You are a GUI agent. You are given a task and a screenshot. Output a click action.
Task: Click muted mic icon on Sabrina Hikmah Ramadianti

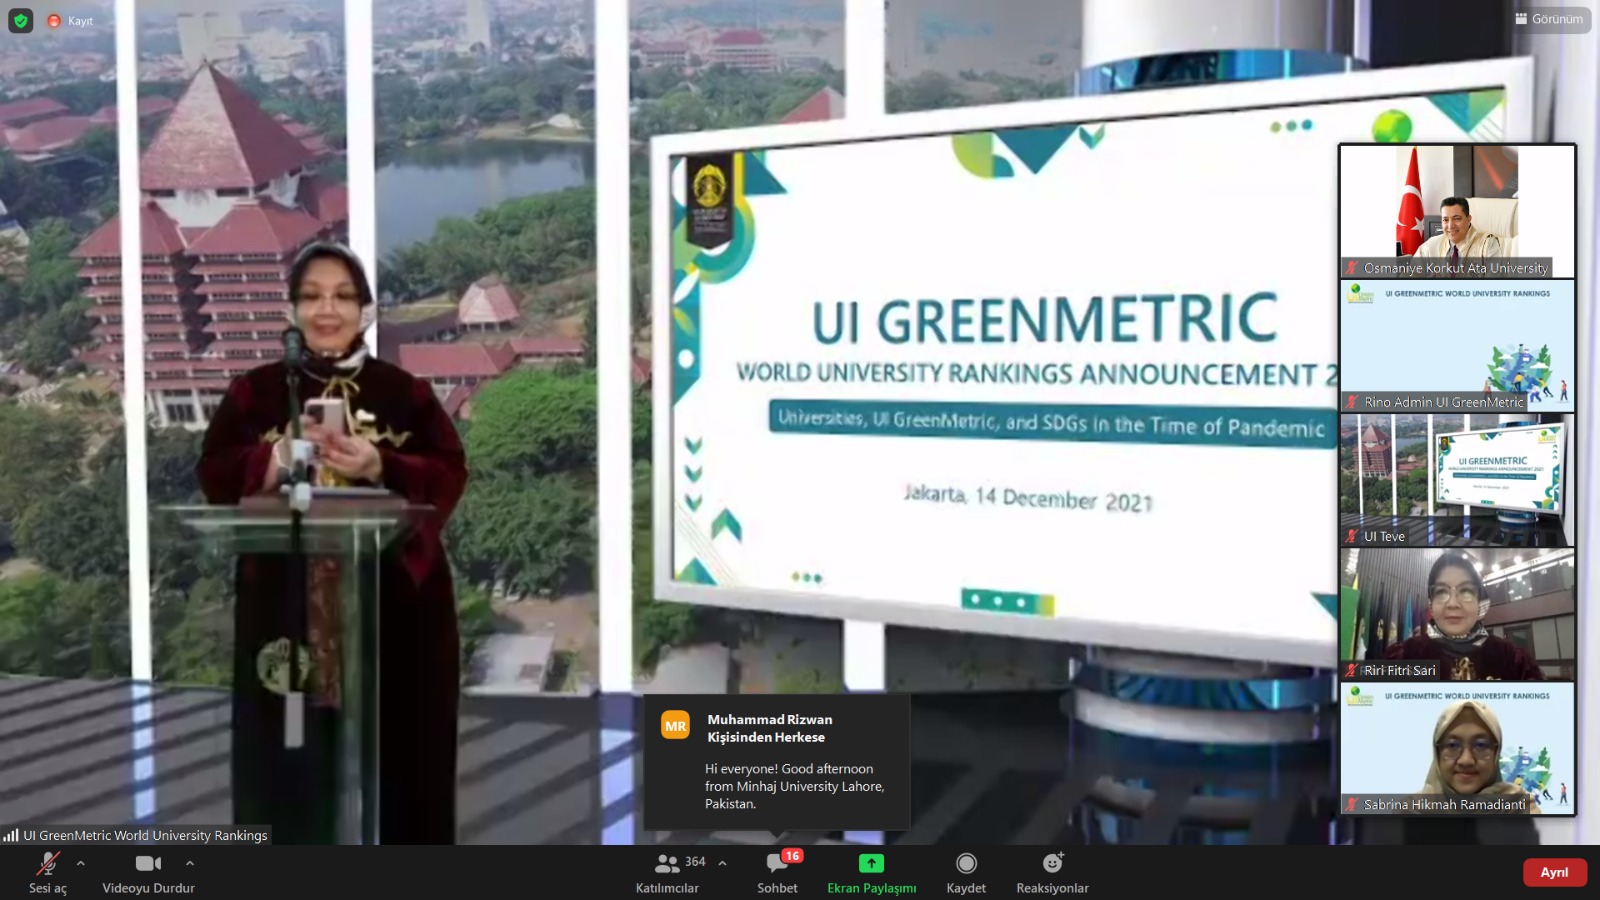(x=1352, y=805)
